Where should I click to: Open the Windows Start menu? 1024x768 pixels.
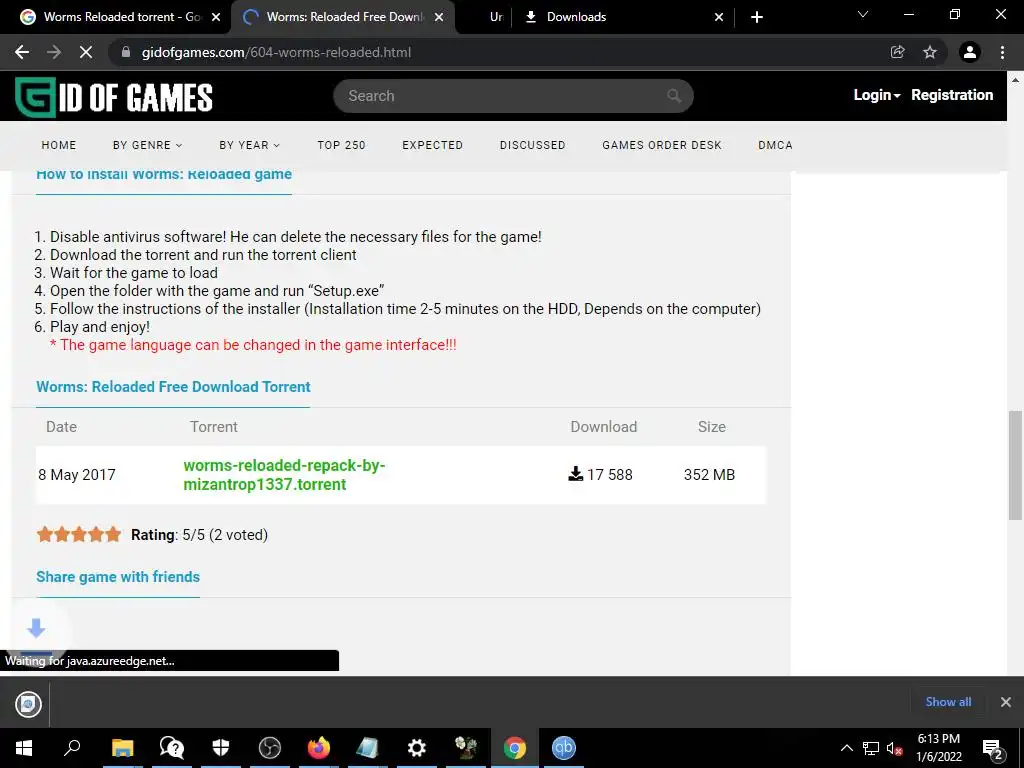point(24,748)
